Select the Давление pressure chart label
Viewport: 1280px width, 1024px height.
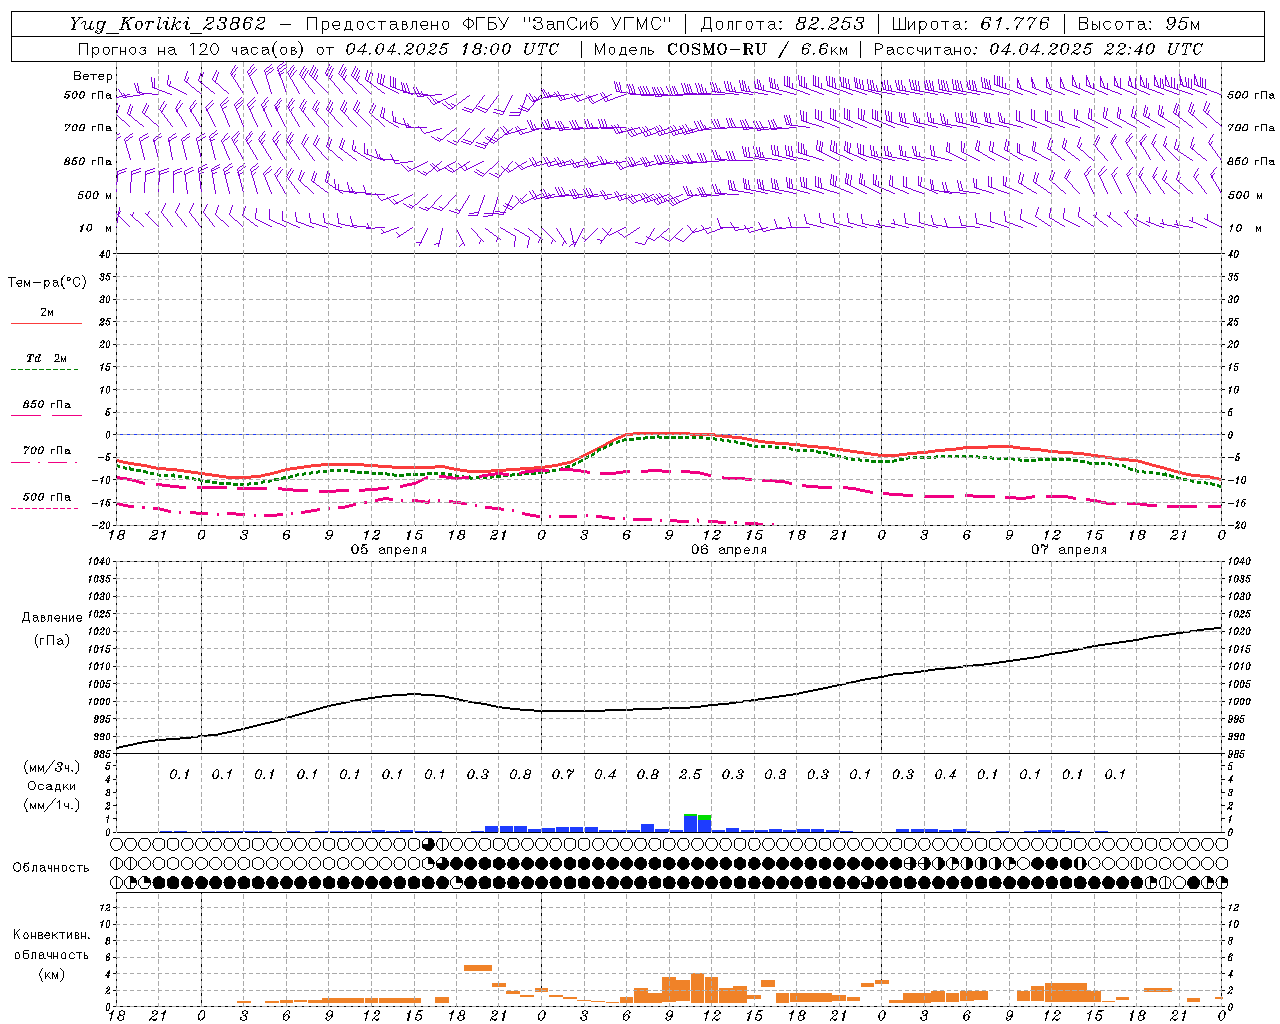(x=52, y=618)
